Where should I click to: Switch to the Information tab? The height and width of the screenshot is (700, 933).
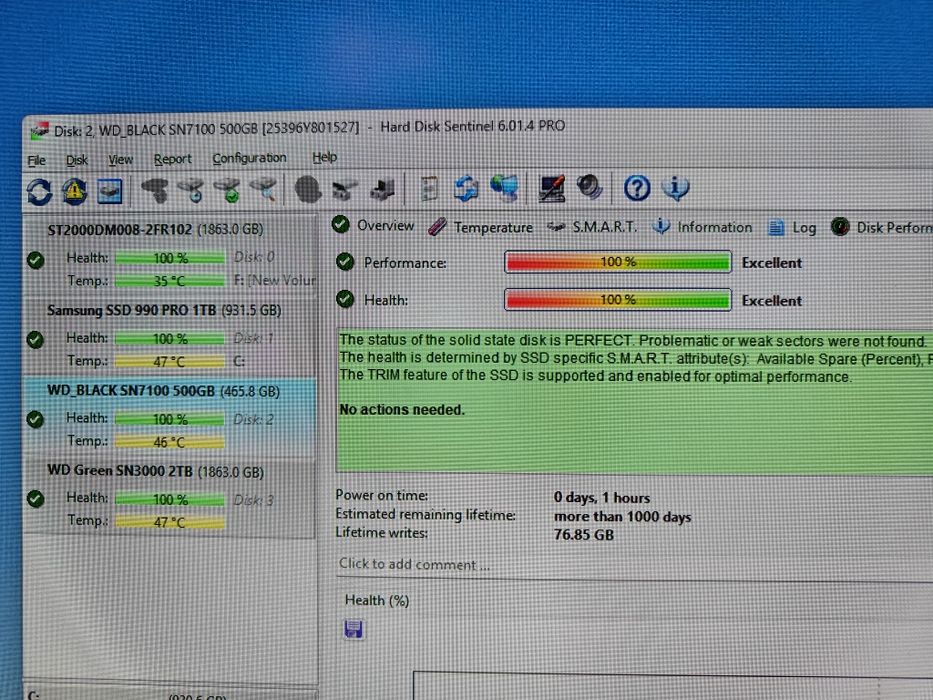pos(702,227)
